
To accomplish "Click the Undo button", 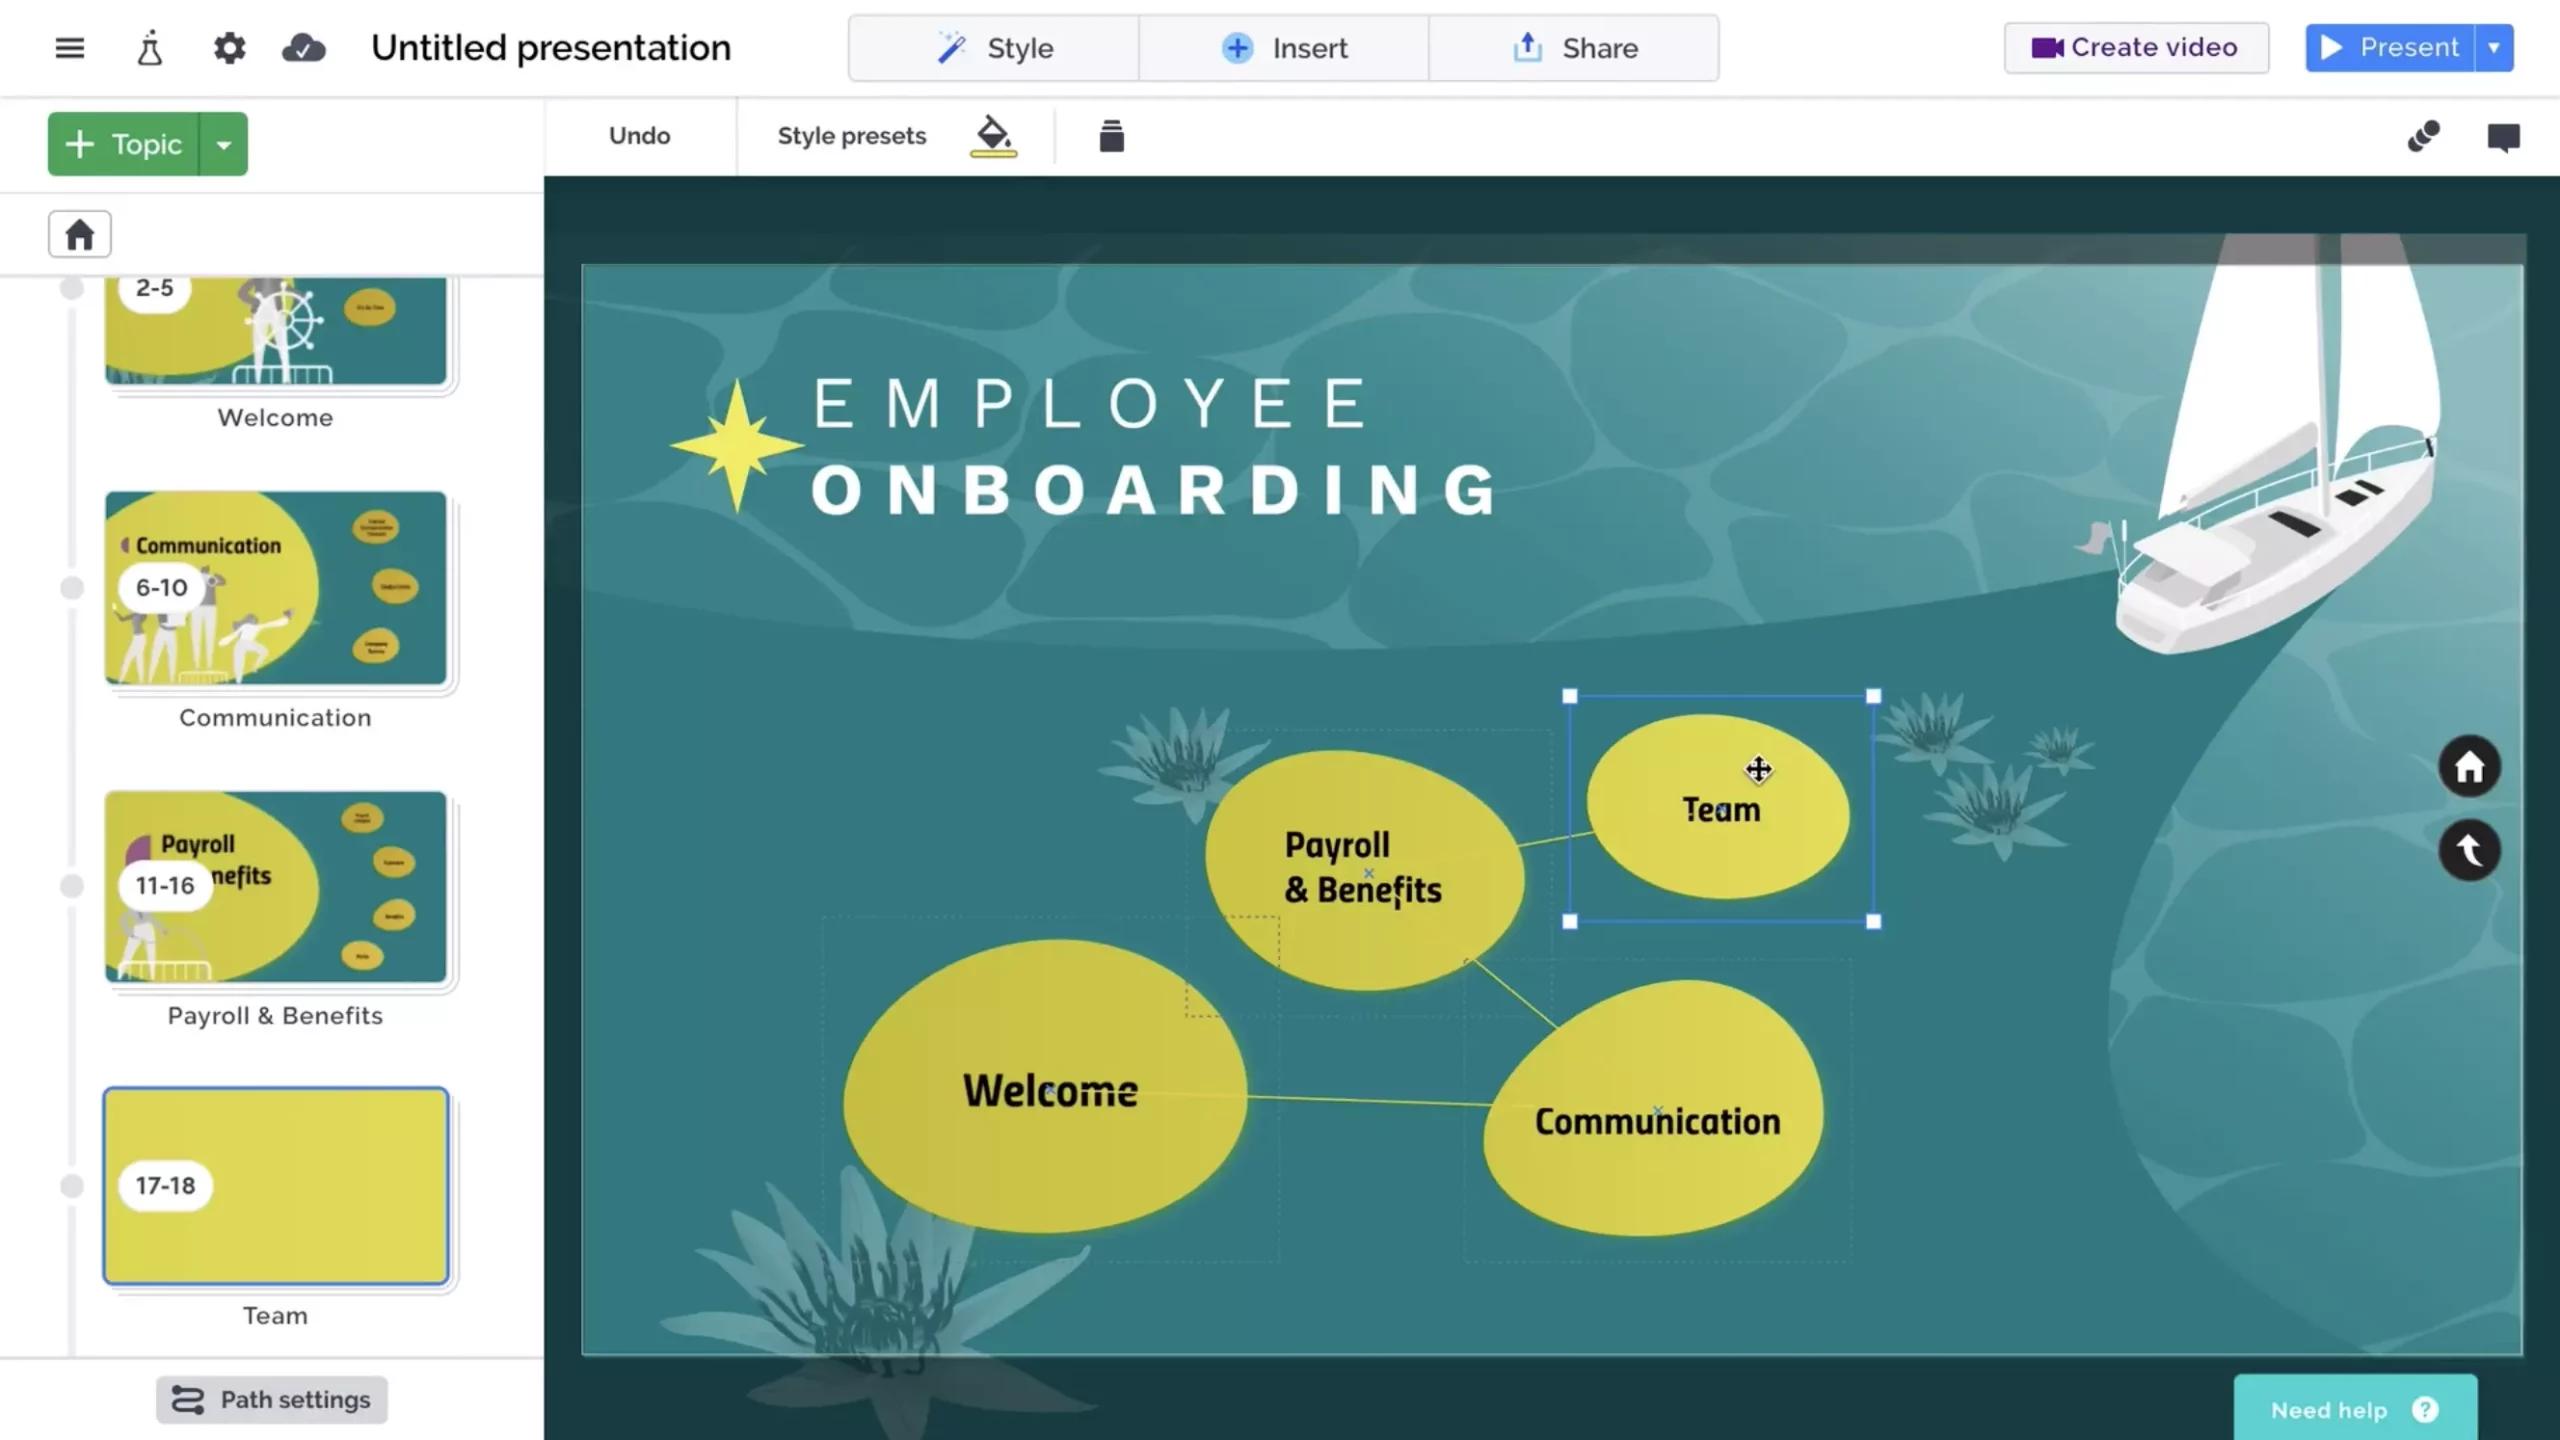I will [640, 135].
